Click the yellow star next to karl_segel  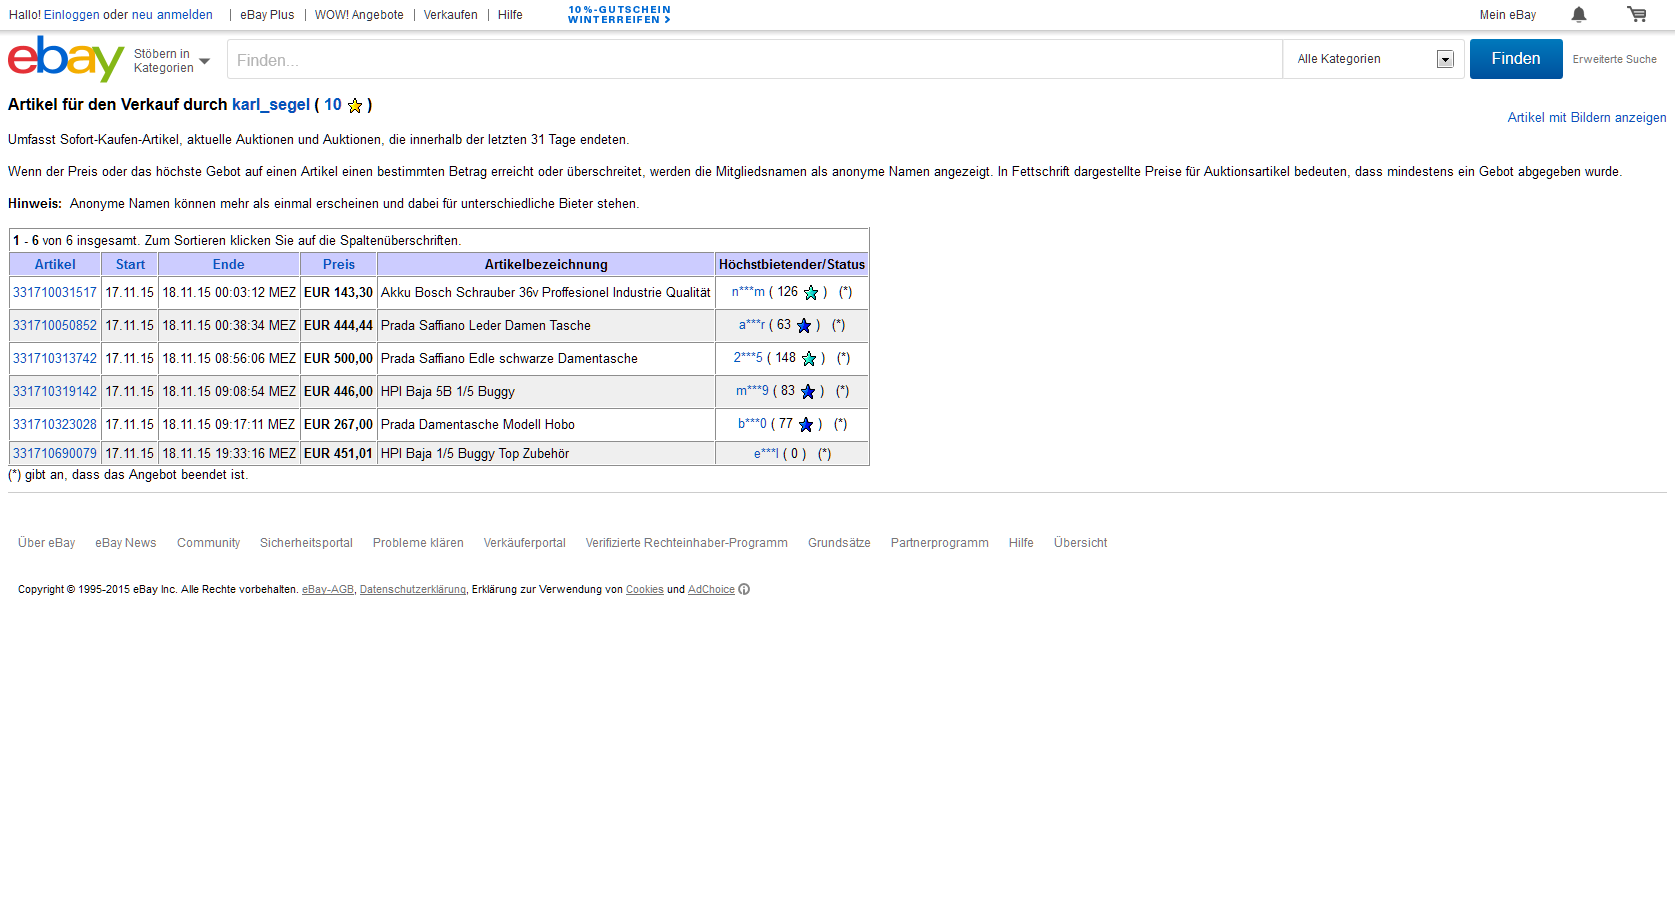[355, 106]
